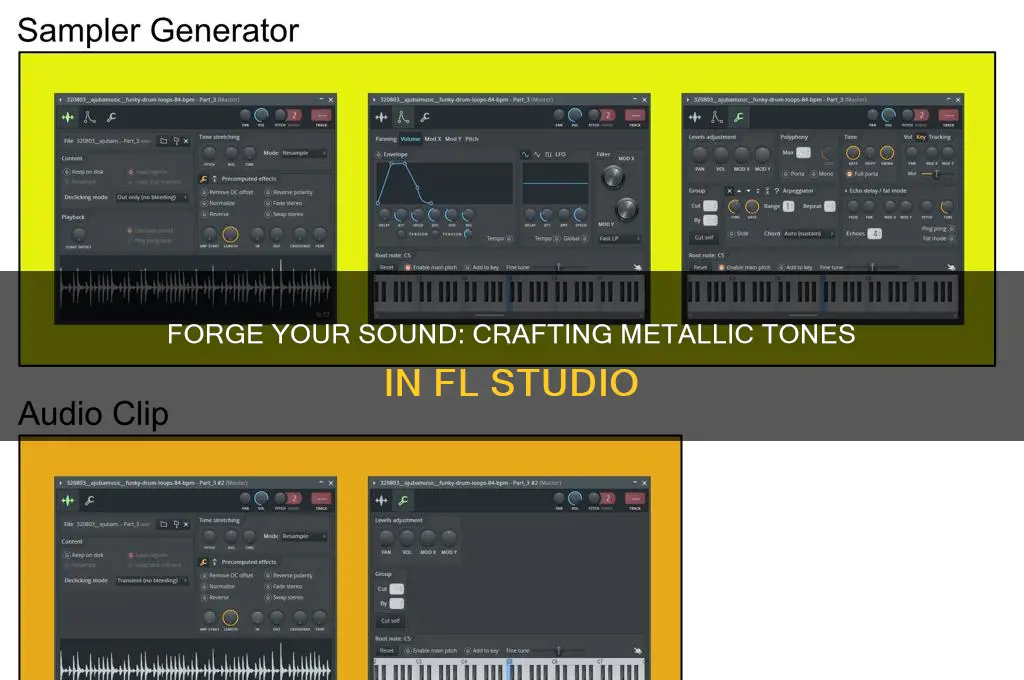Open the Declicking mode dropdown showing Transient
1024x680 pixels.
click(152, 580)
